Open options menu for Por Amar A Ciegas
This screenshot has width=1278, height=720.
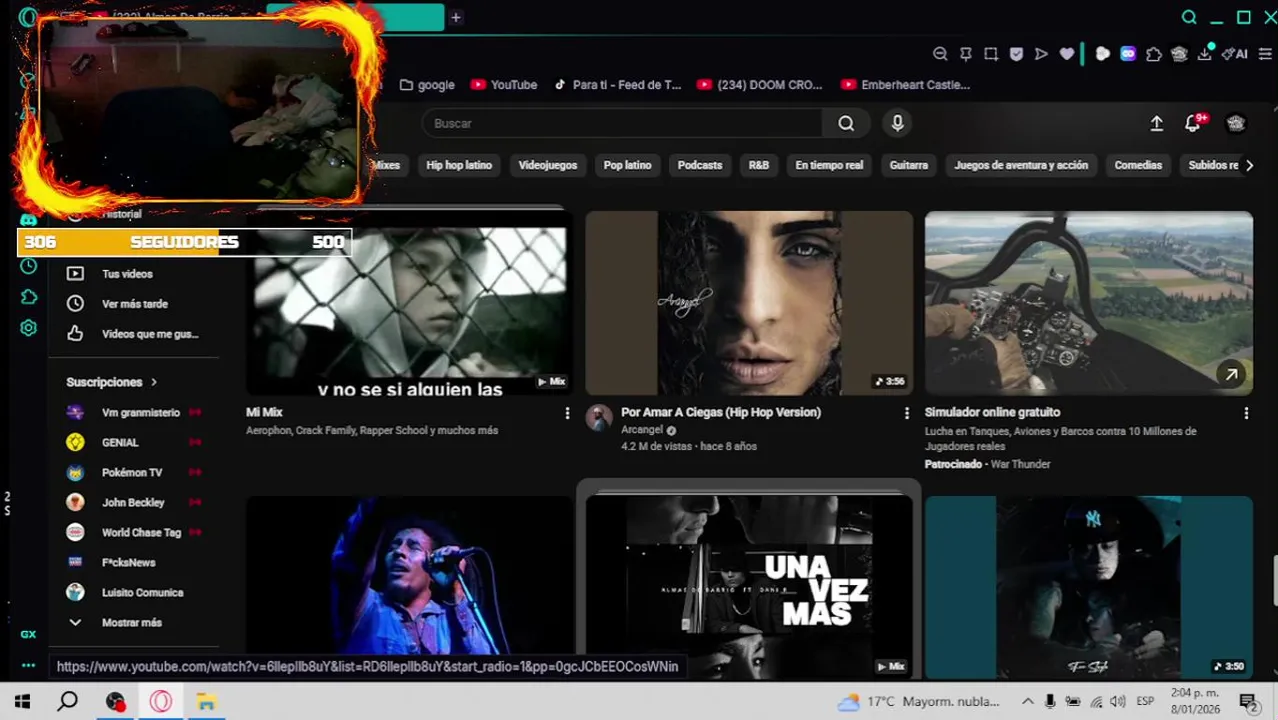pos(907,413)
